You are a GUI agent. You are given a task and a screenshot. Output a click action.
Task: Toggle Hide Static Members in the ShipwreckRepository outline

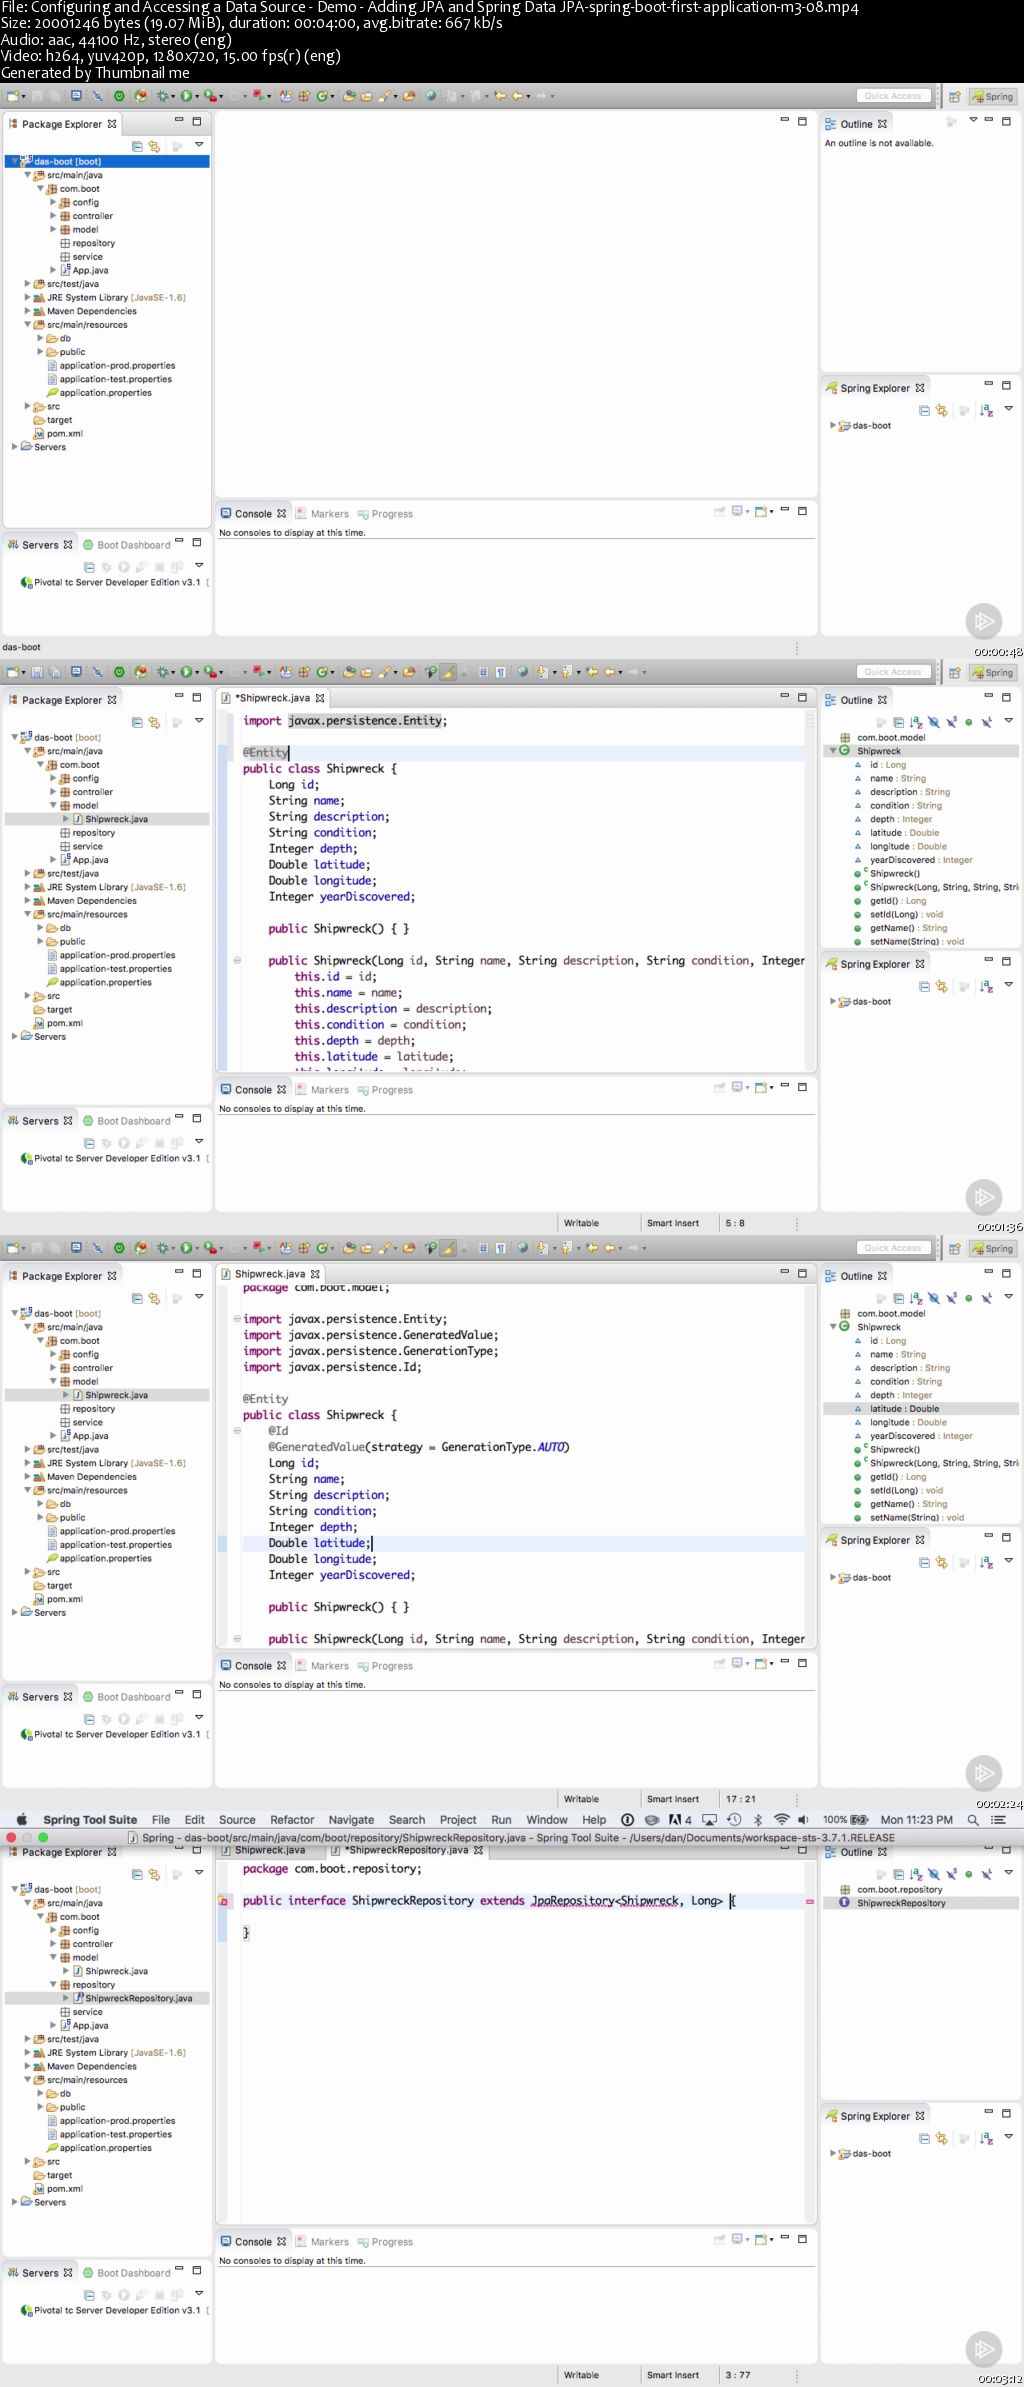(951, 1874)
